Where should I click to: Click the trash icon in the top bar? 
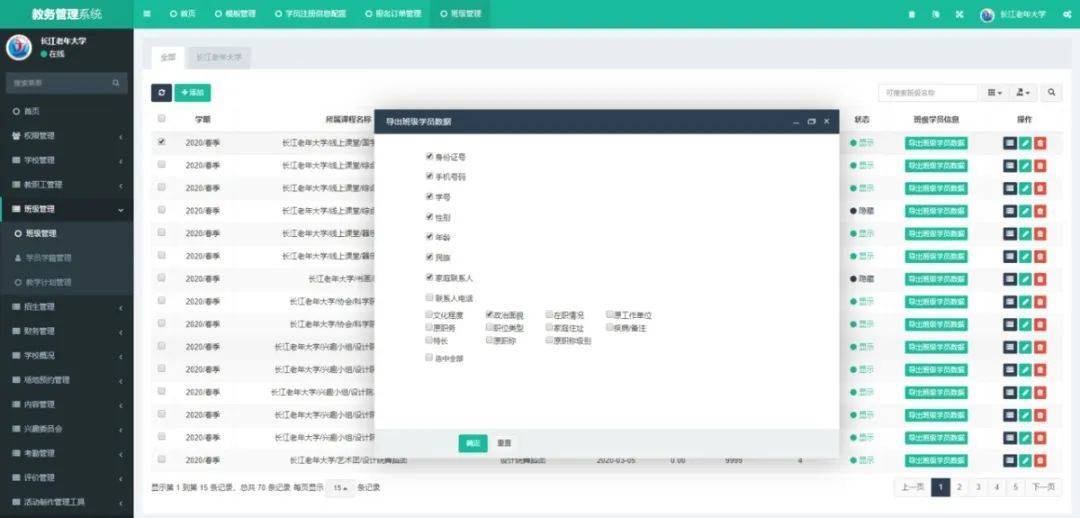(x=912, y=14)
